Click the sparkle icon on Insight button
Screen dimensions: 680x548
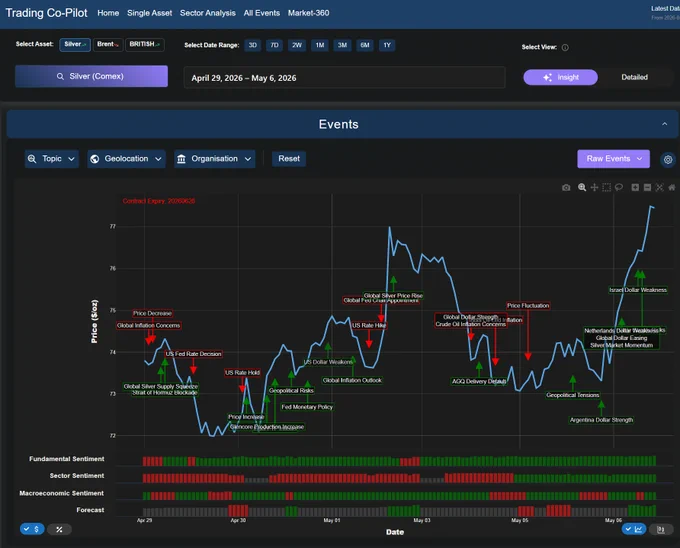[547, 77]
